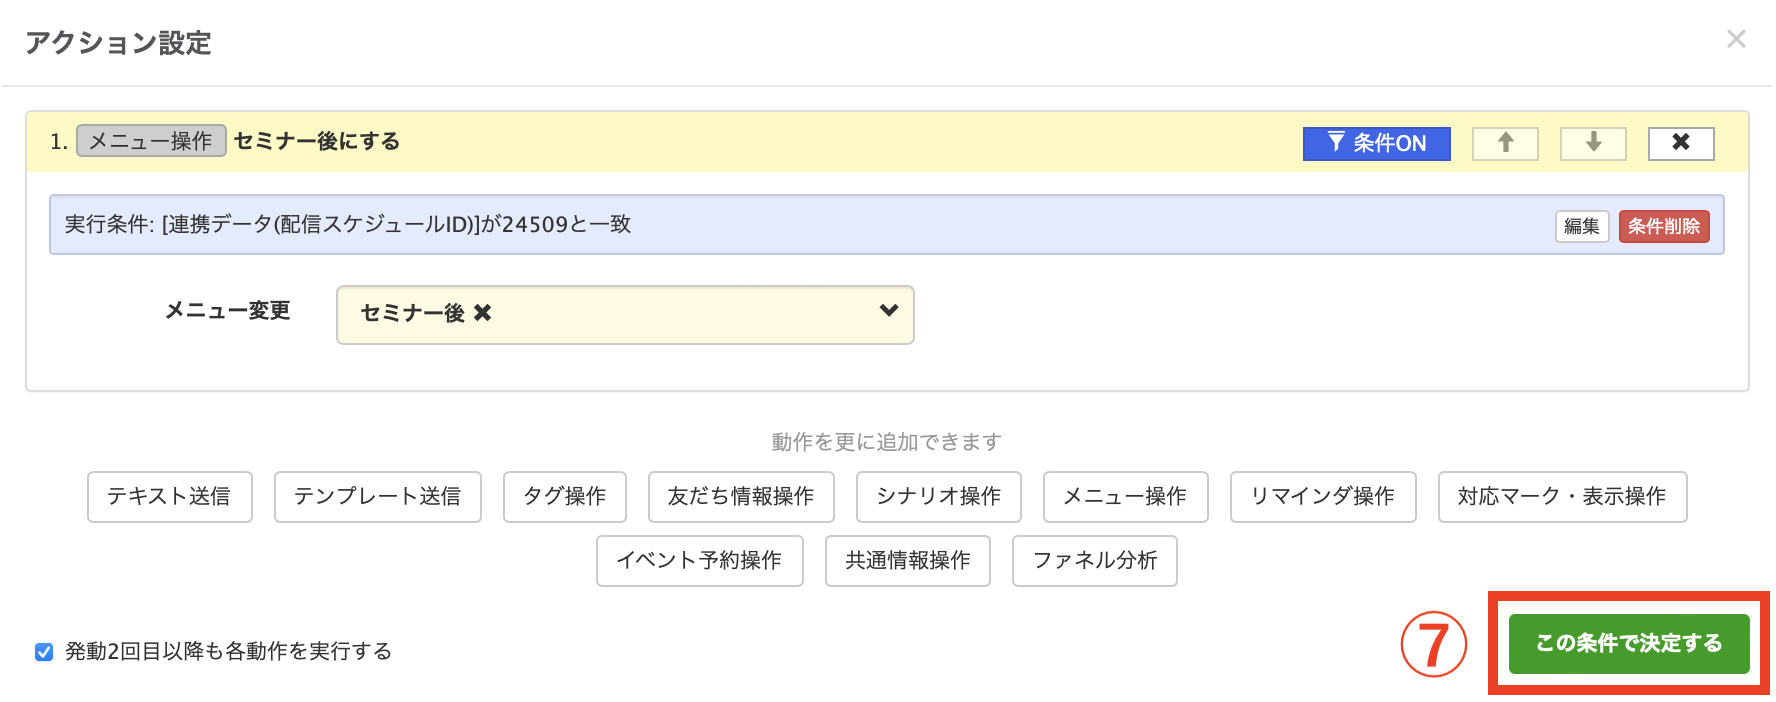This screenshot has width=1776, height=702.
Task: Add a テンプレート送信 action
Action: (377, 496)
